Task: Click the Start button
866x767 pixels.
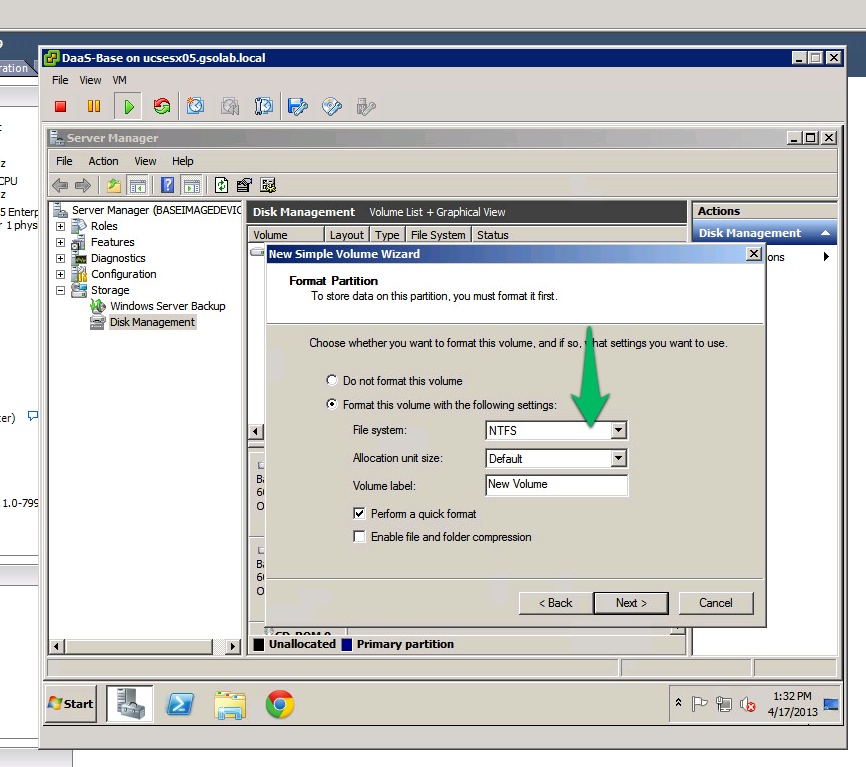Action: point(71,703)
